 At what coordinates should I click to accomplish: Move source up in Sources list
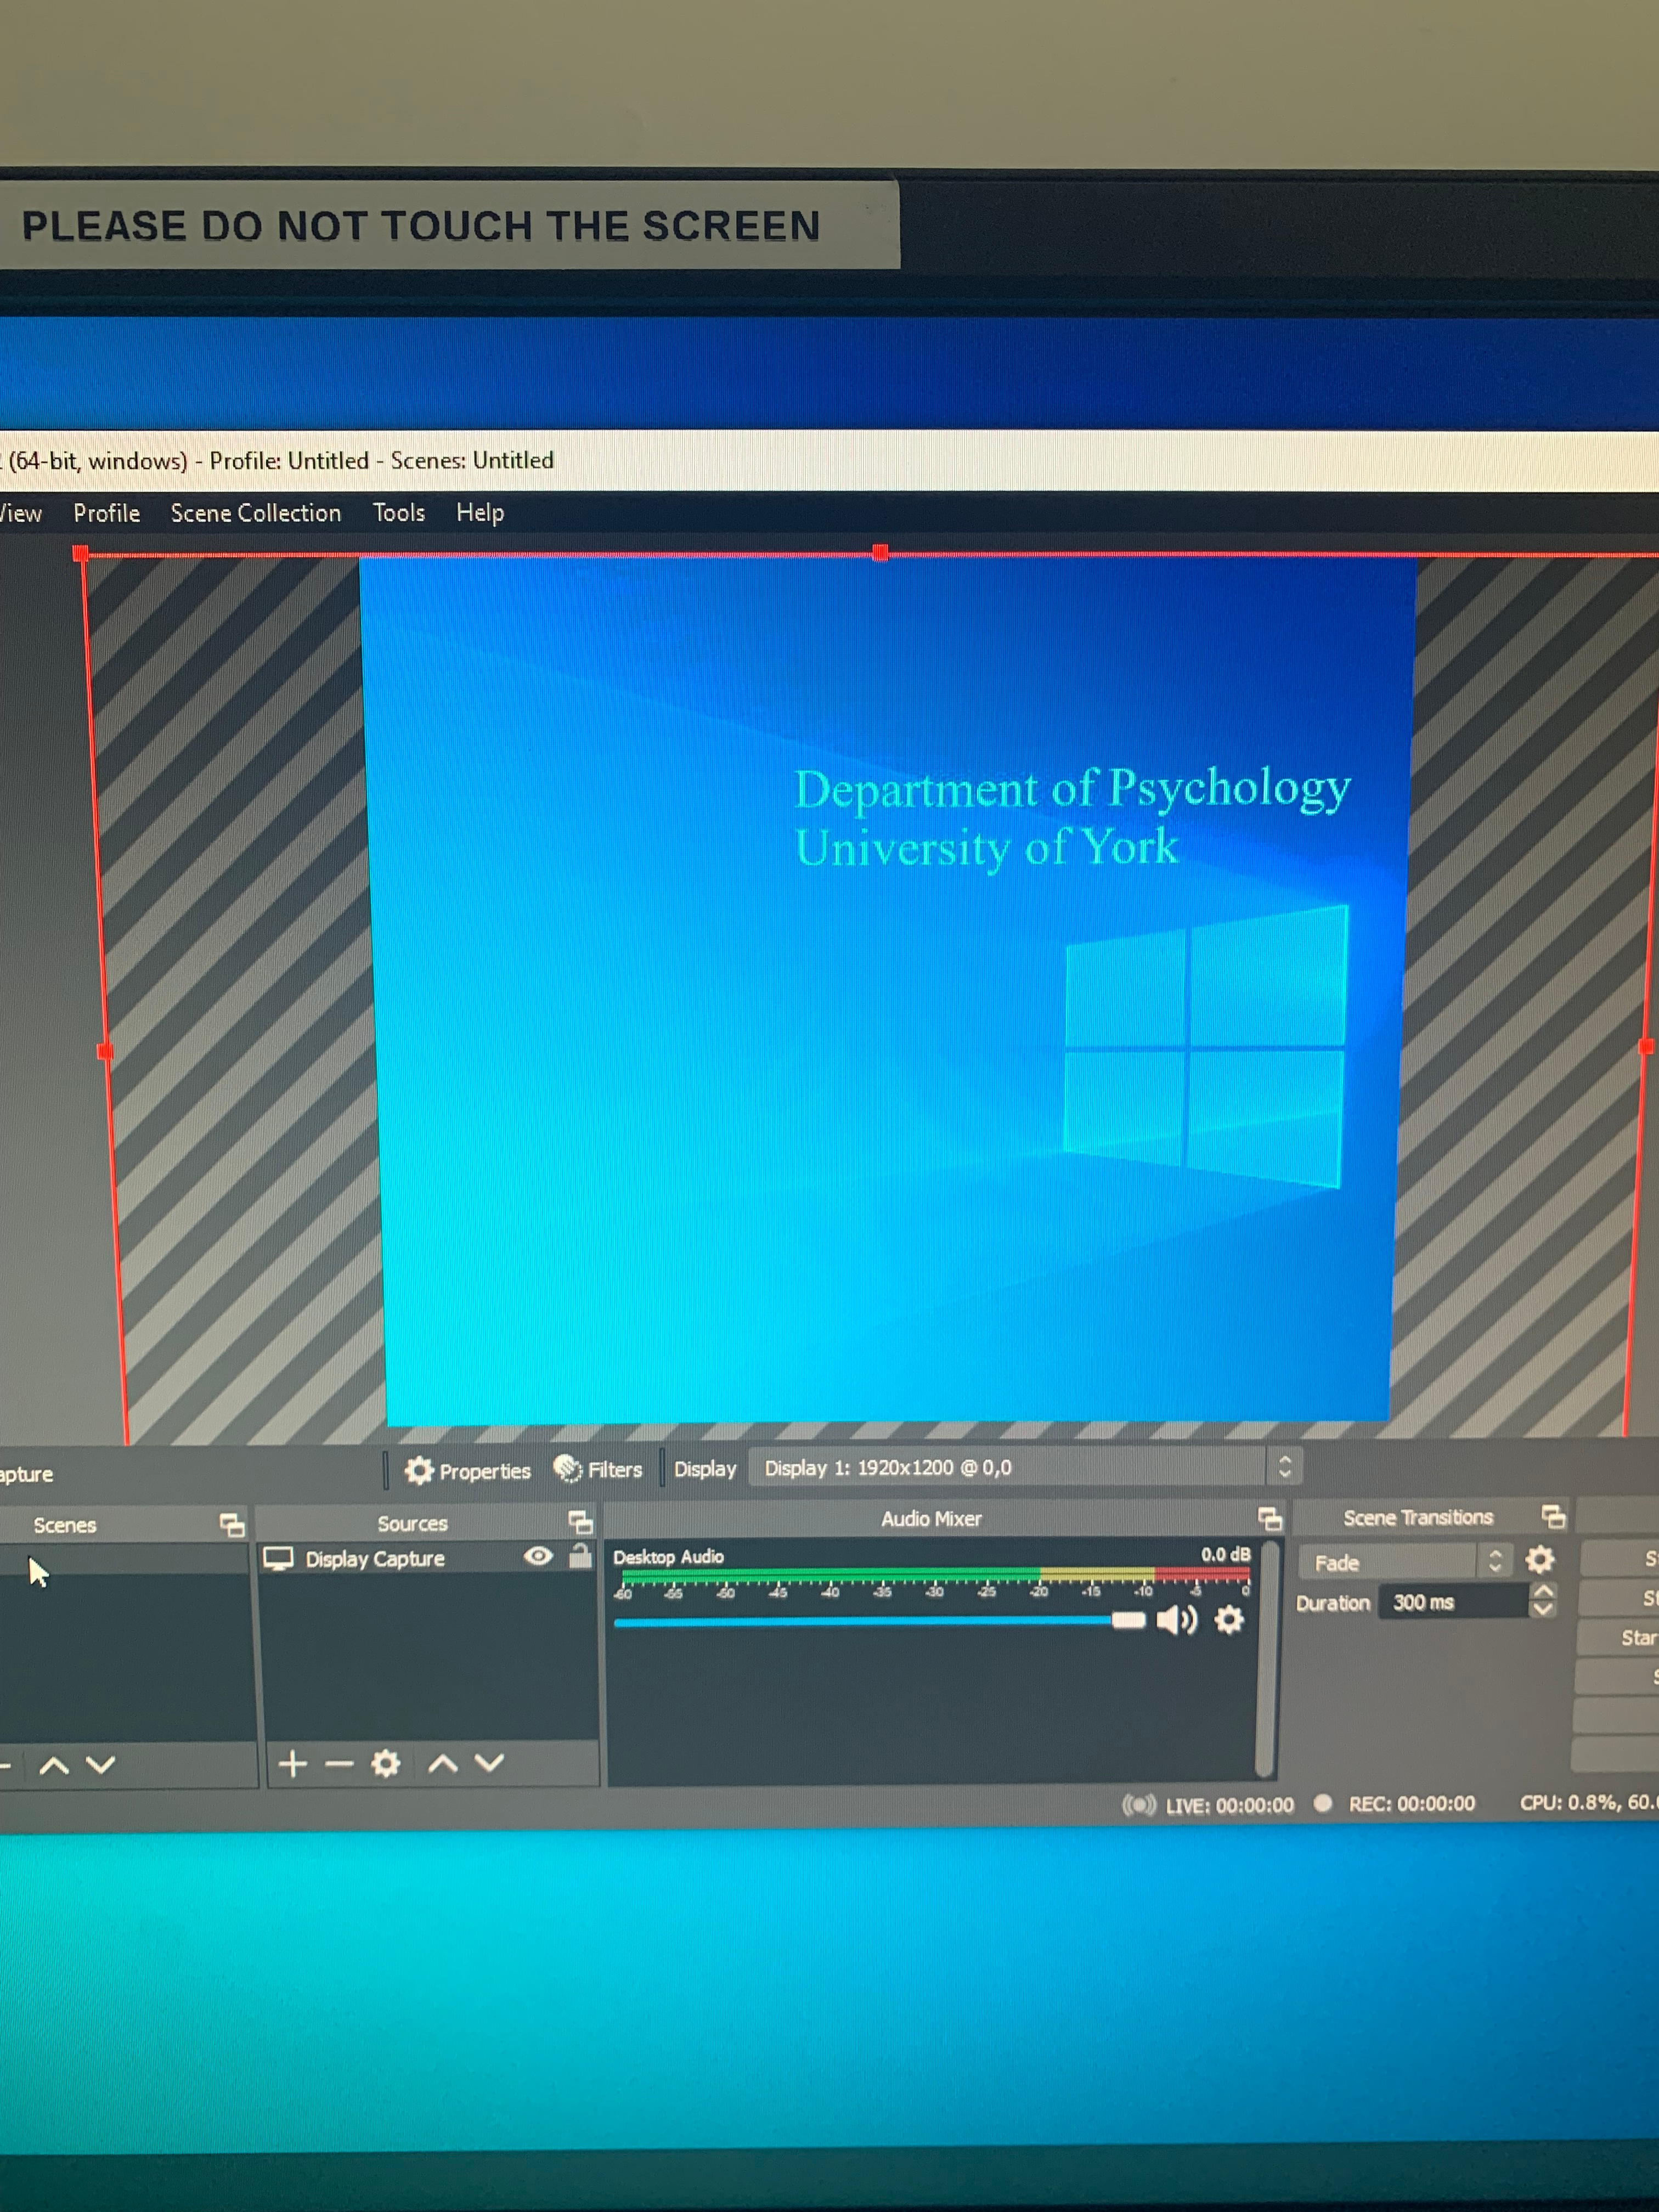click(443, 1763)
